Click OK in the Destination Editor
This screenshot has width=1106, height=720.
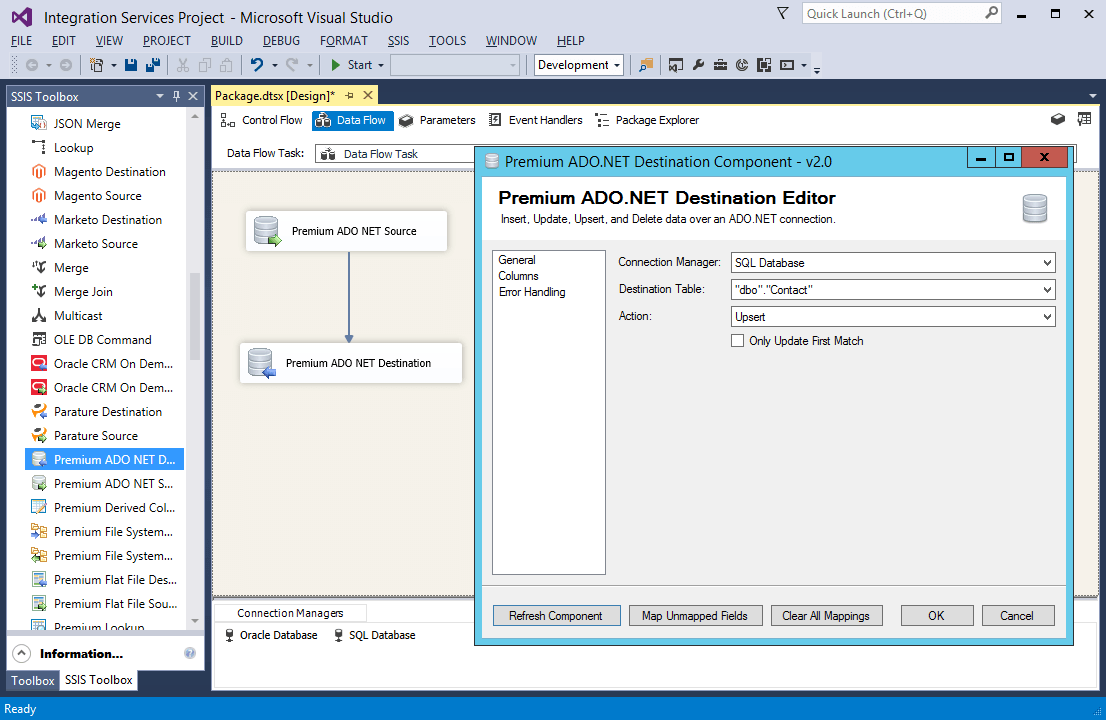(x=937, y=616)
